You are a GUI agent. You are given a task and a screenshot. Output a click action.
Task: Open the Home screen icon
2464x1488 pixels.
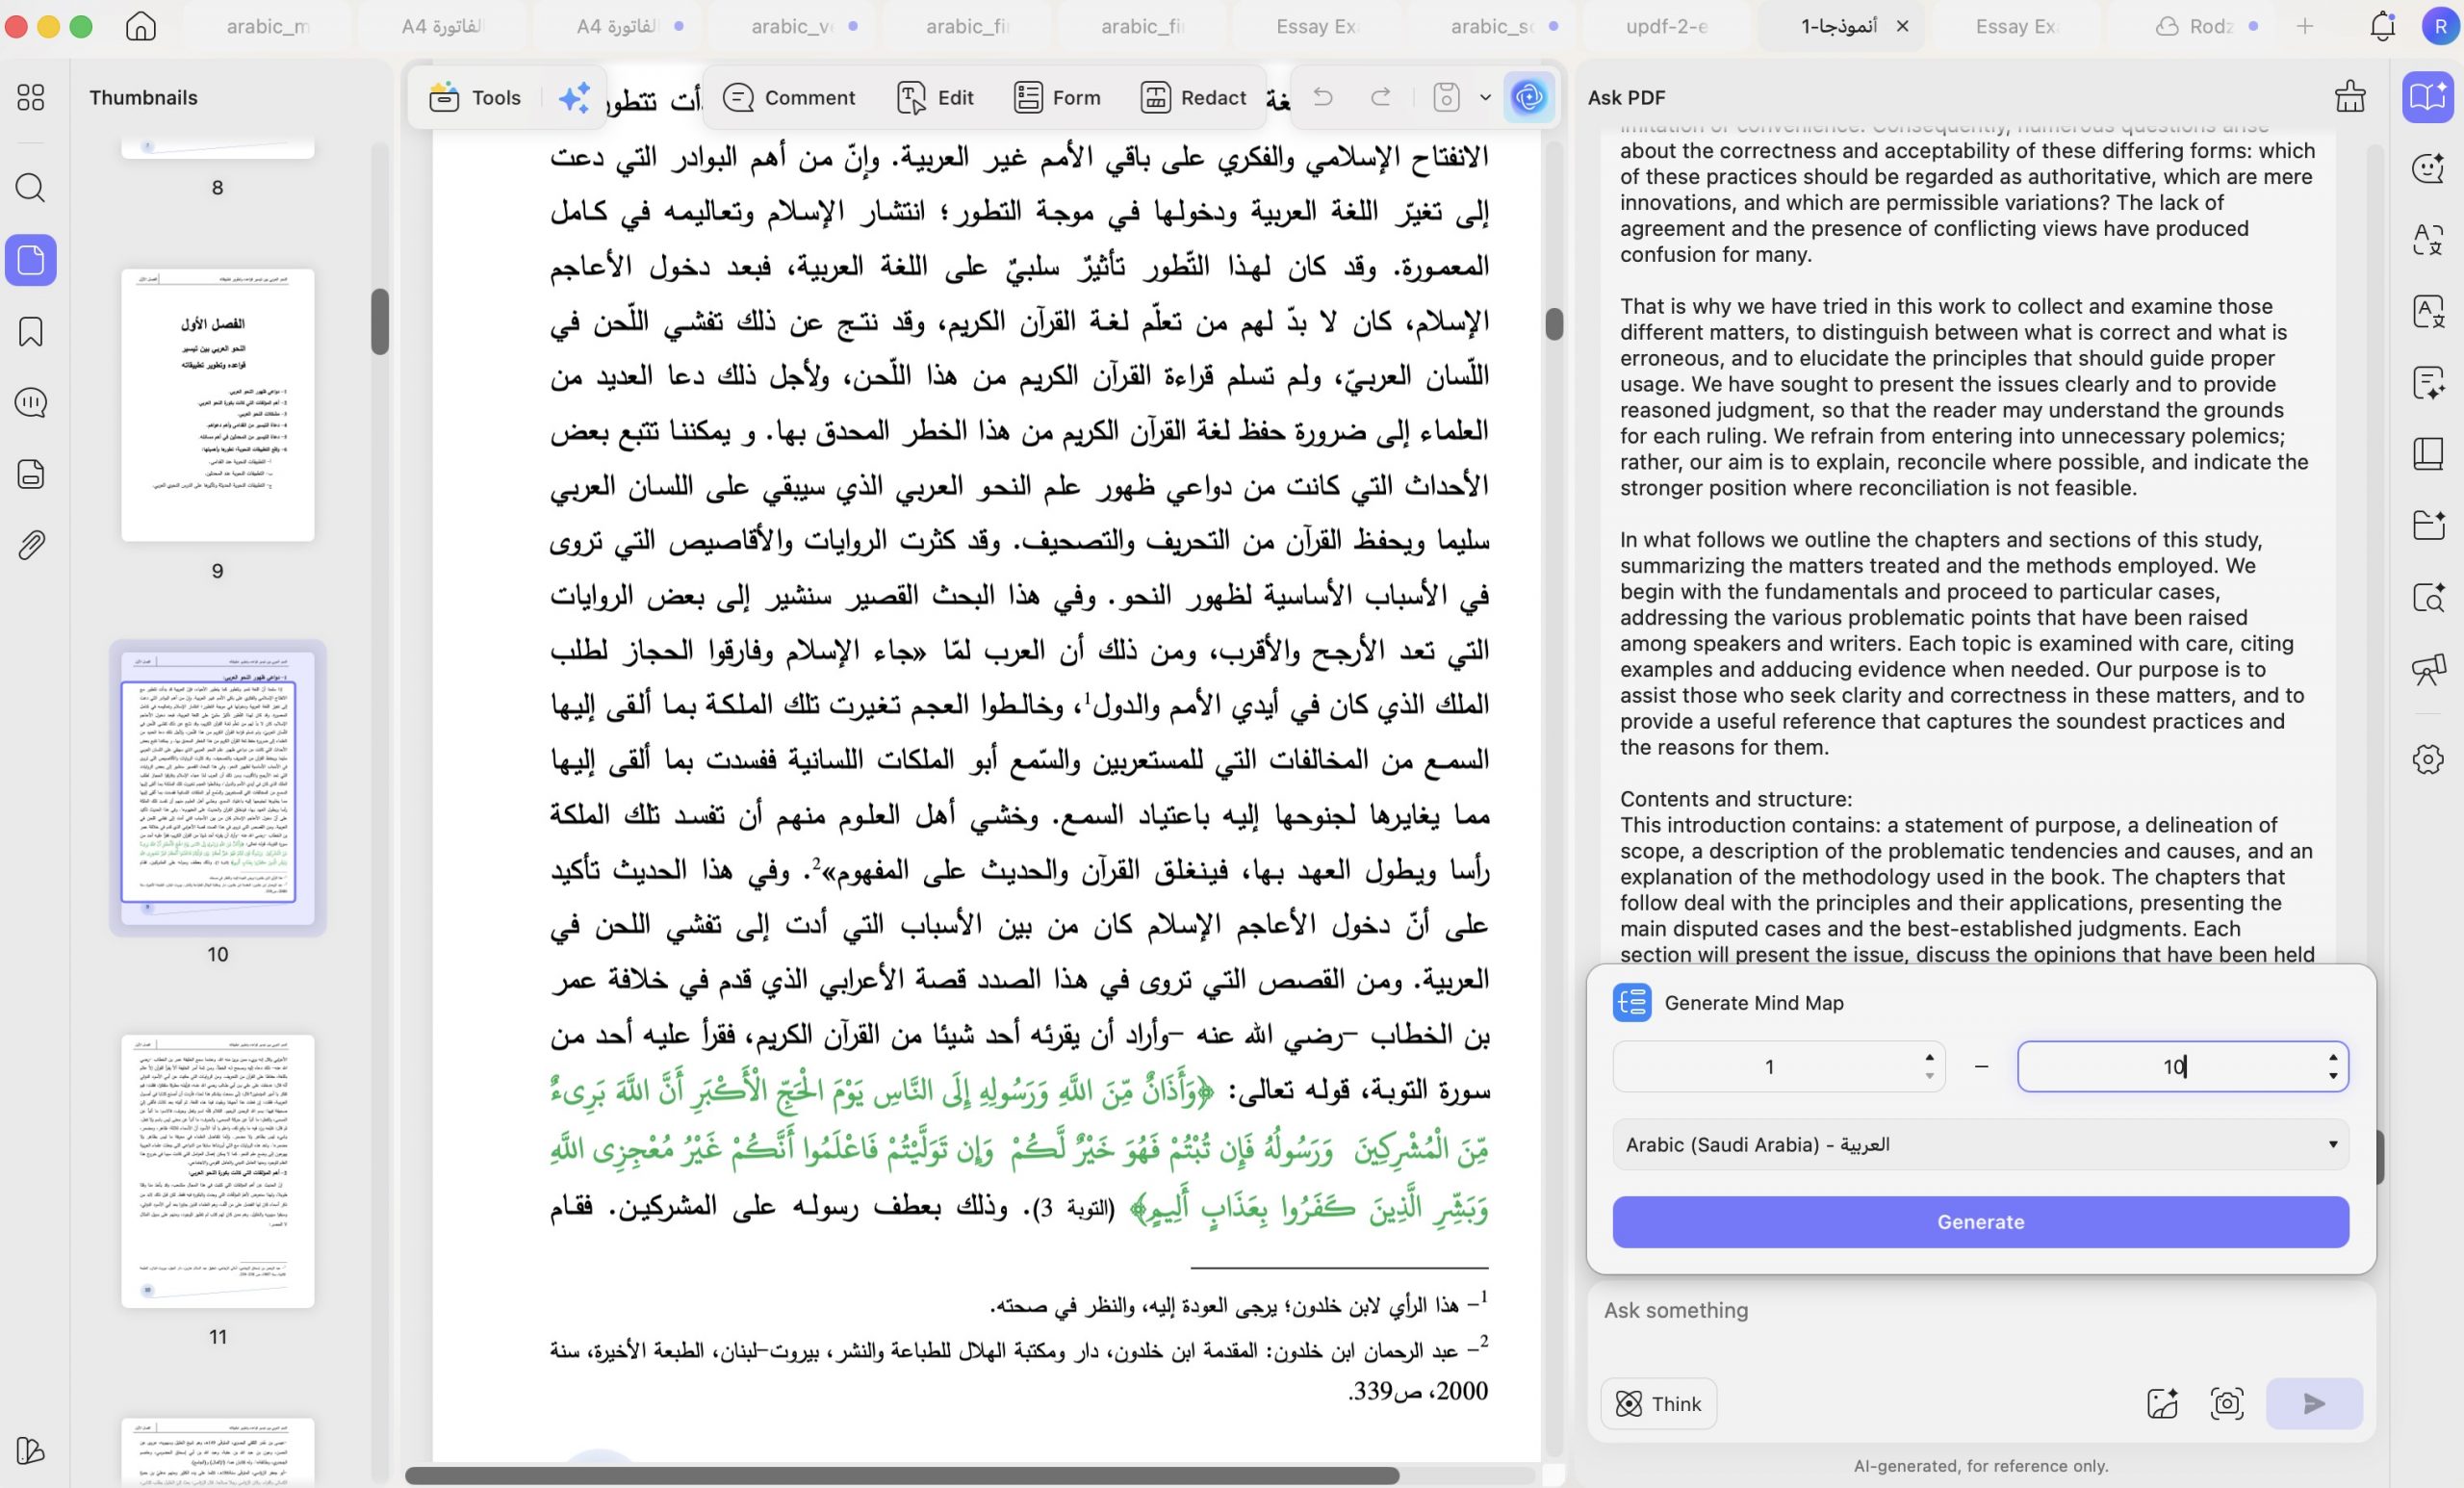(x=141, y=26)
